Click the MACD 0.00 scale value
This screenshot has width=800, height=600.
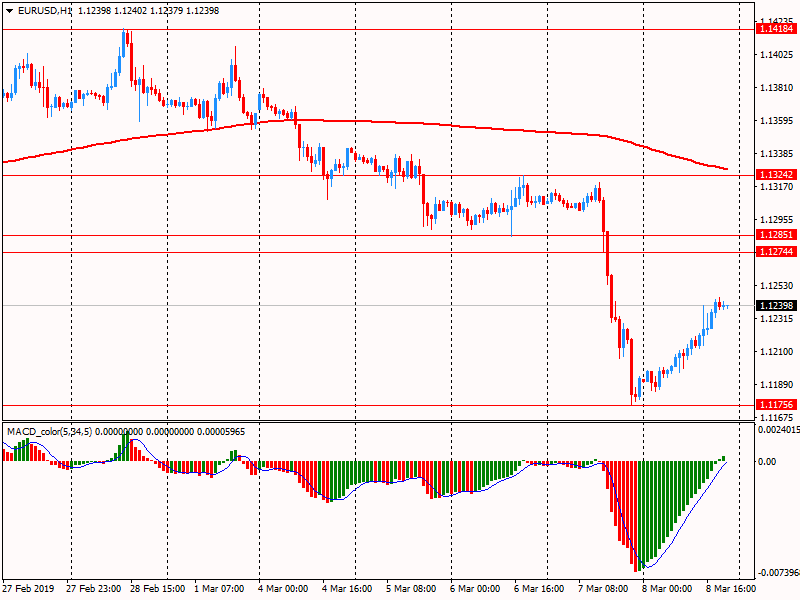(767, 462)
